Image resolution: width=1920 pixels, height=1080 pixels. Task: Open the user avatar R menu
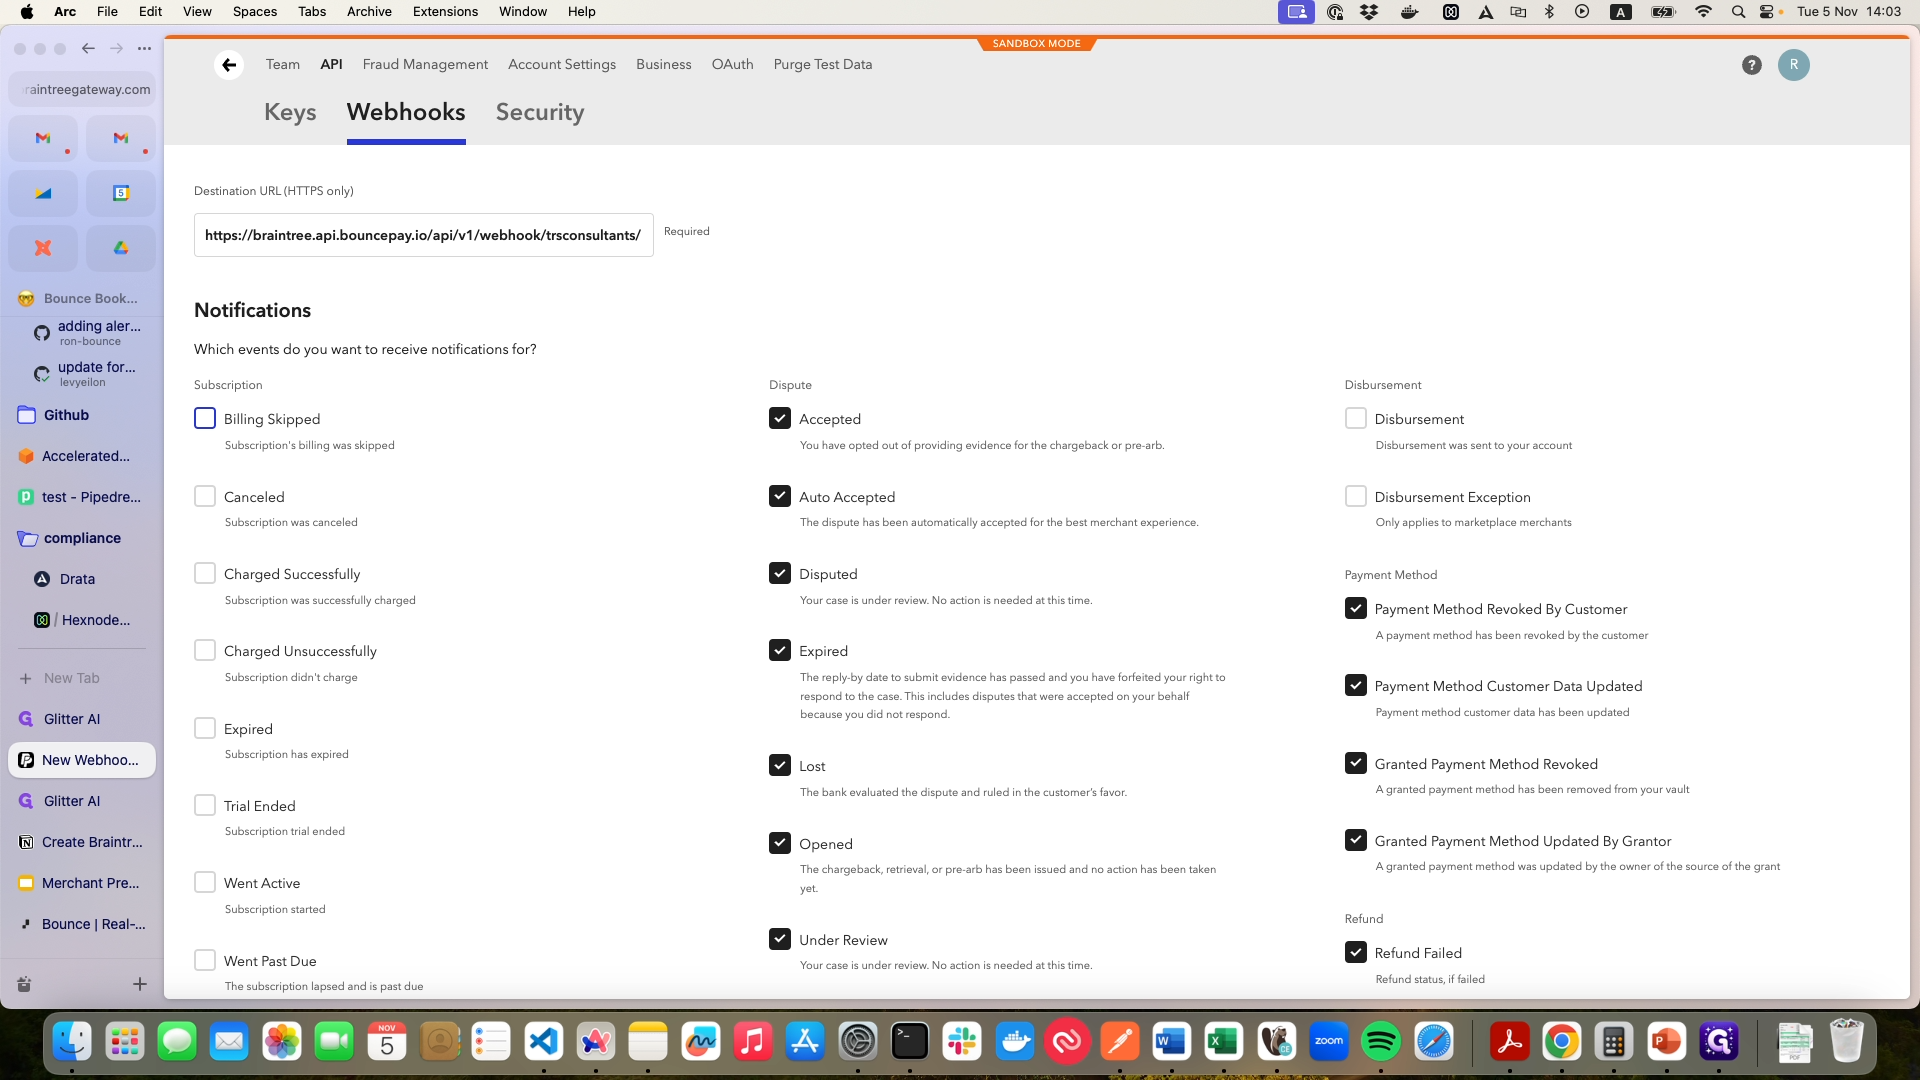1793,65
